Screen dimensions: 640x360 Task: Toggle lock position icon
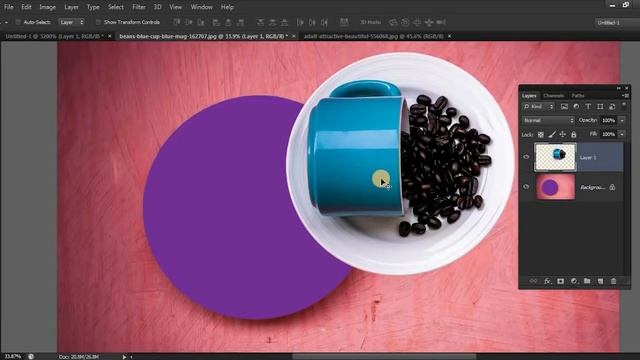click(563, 134)
